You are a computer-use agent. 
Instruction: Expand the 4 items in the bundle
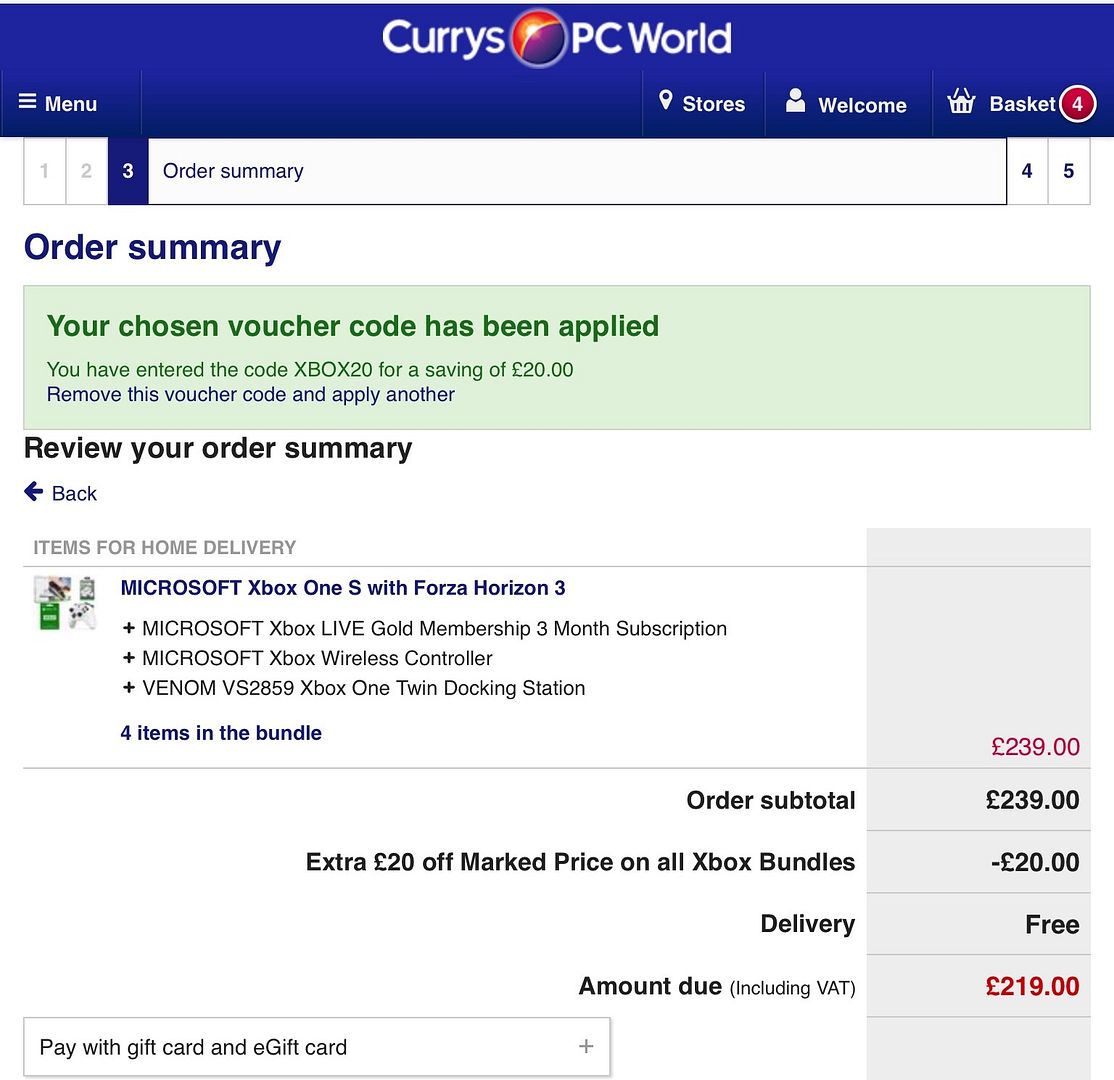click(x=221, y=733)
